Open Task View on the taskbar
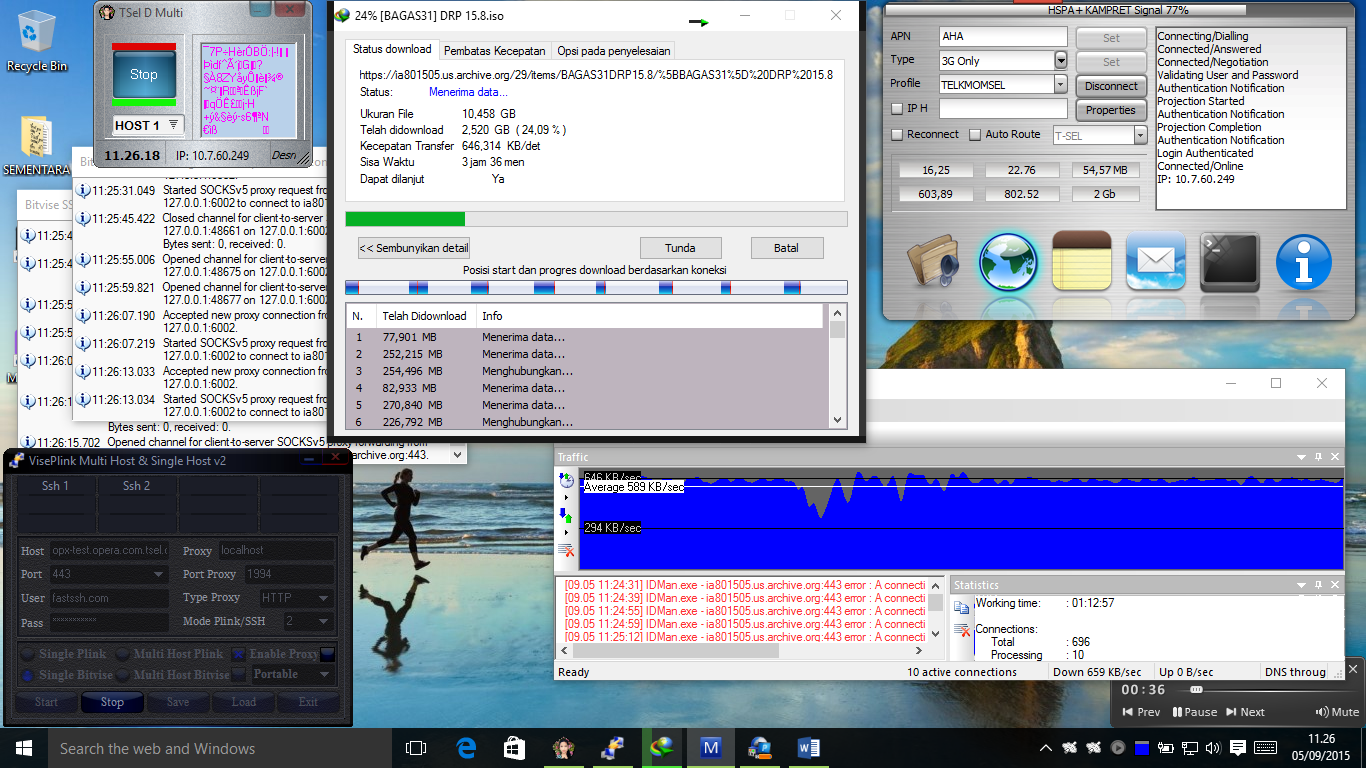 [x=416, y=748]
